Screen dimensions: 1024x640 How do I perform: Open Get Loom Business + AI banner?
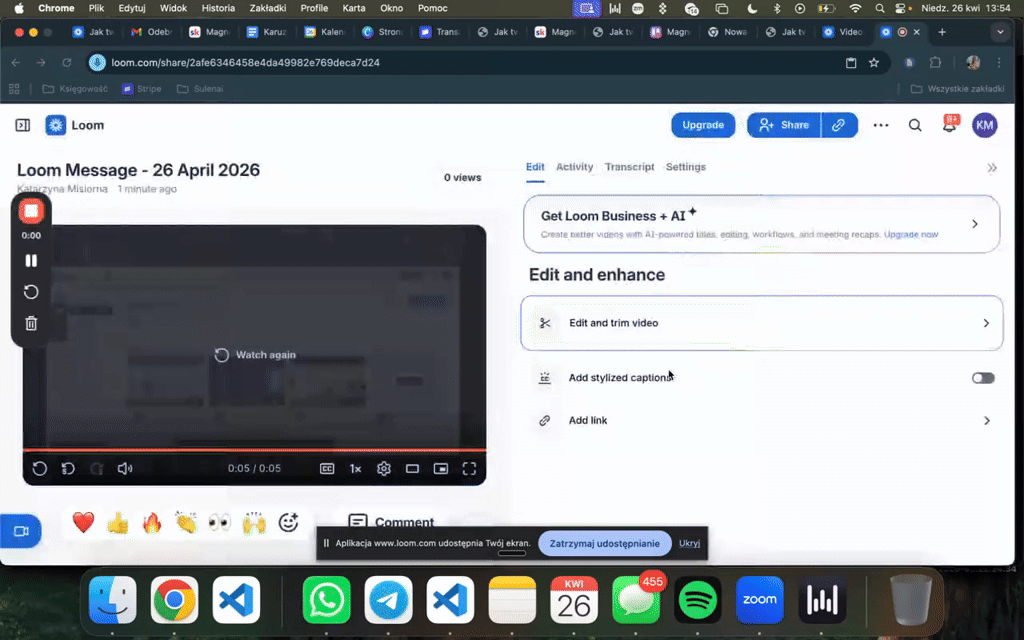(761, 223)
